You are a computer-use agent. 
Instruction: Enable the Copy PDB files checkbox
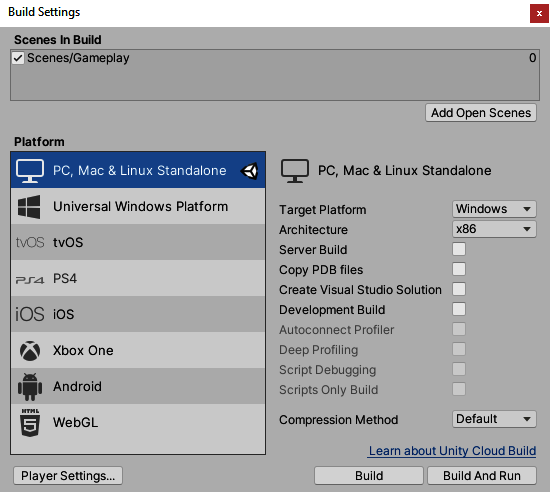tap(459, 269)
